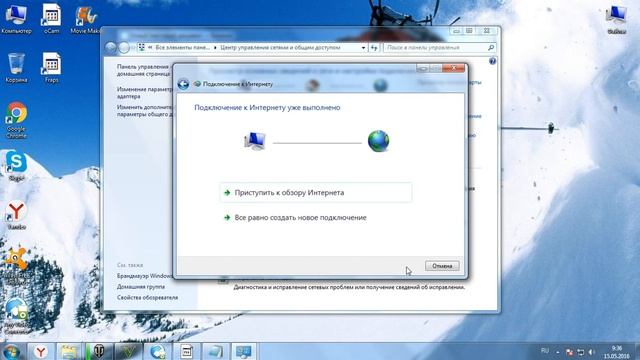Open File Explorer from the taskbar

point(69,351)
